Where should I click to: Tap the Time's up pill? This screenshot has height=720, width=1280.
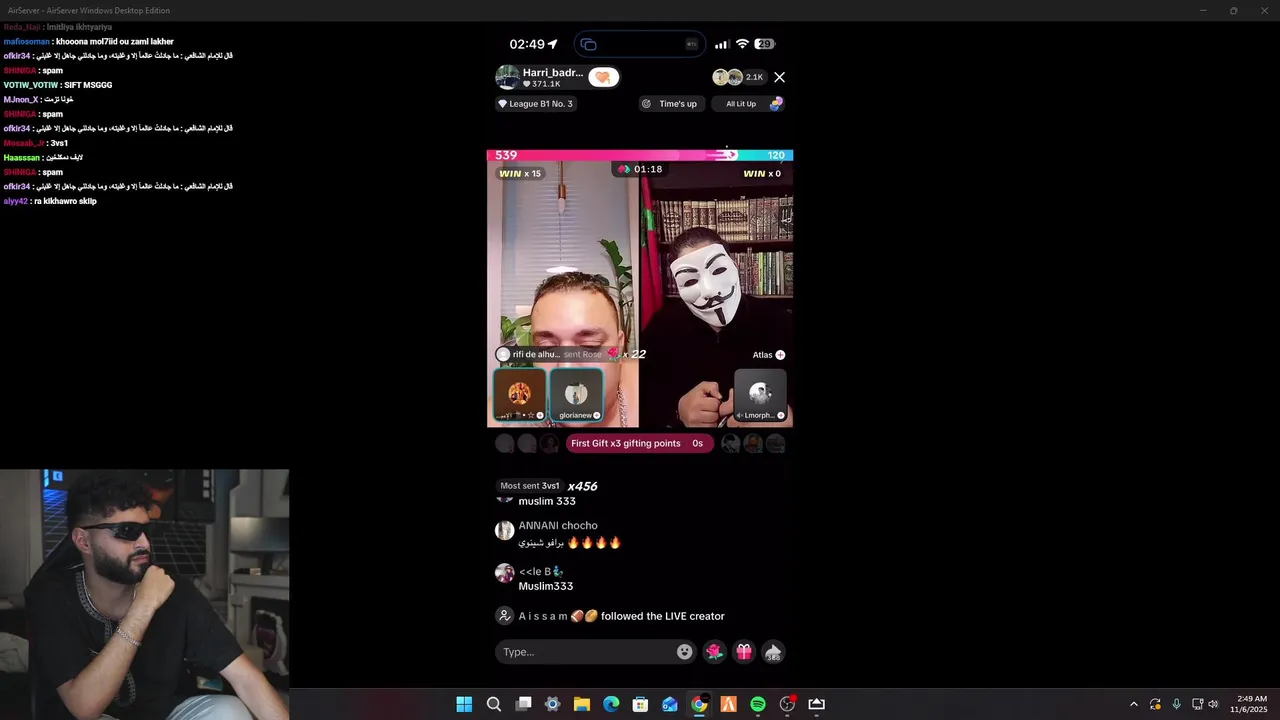tap(670, 104)
